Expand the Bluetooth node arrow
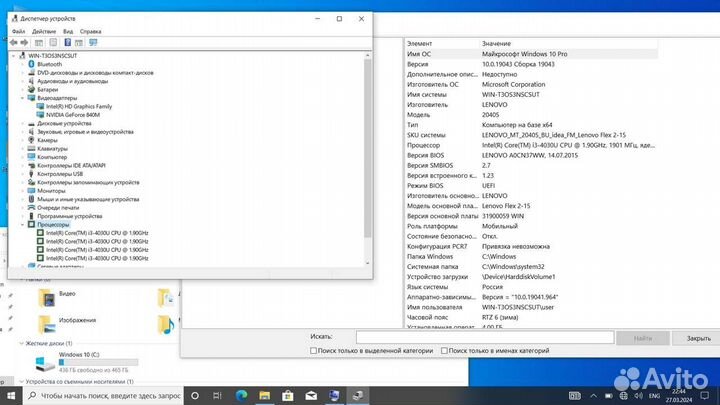This screenshot has height=405, width=720. 22,64
